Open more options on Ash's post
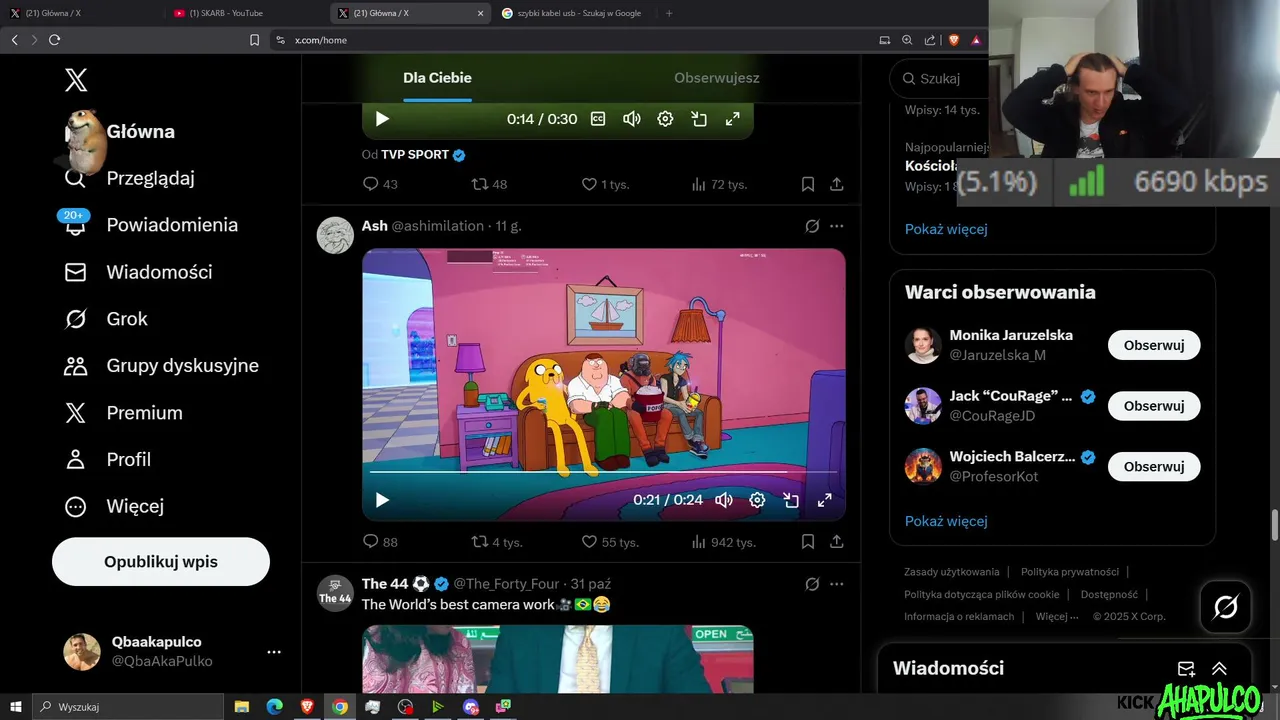The image size is (1280, 720). [837, 226]
